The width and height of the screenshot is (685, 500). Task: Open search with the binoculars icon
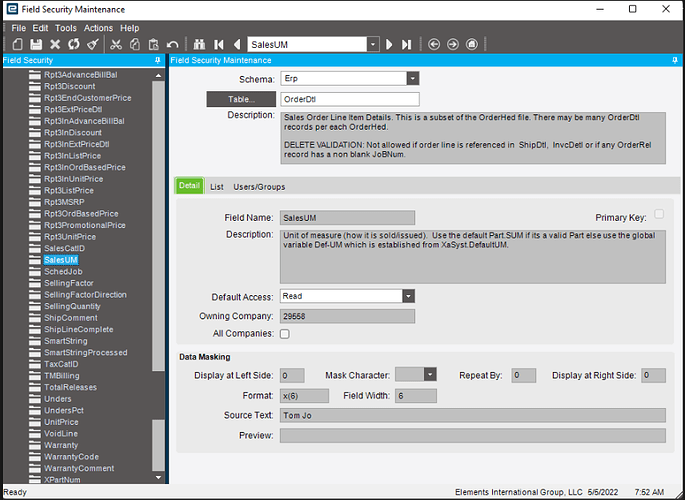[x=199, y=44]
